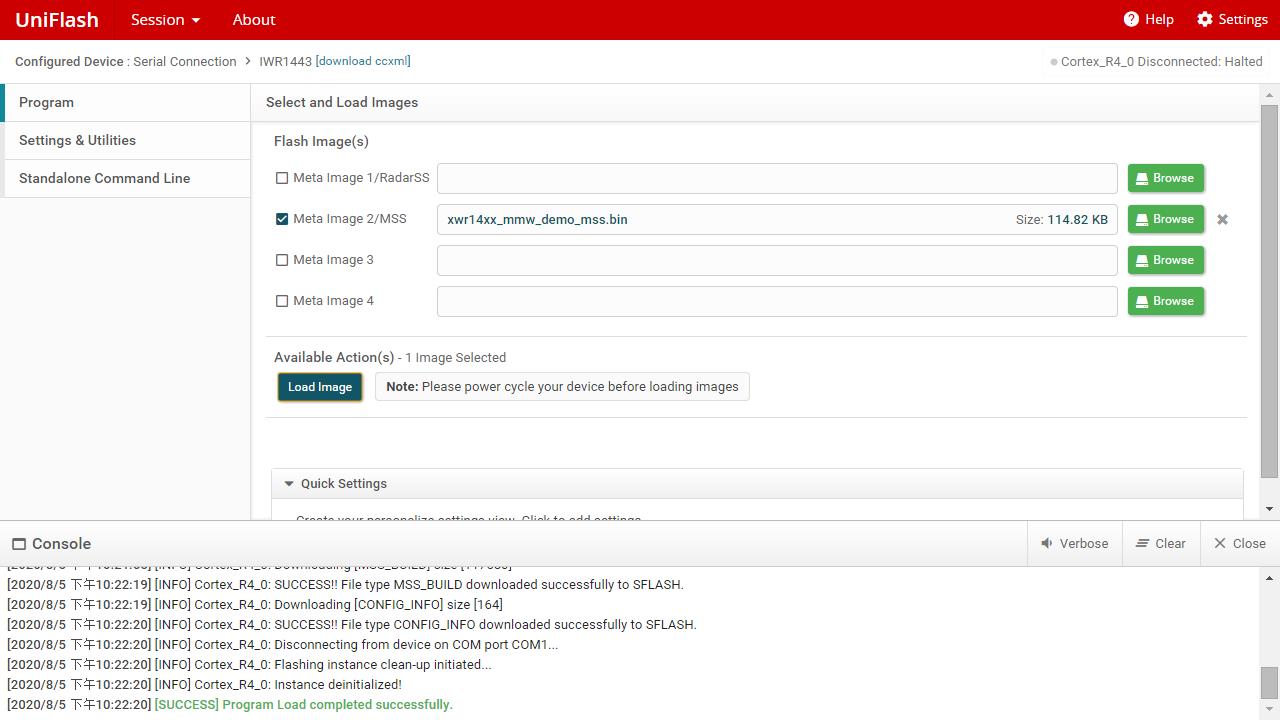Click the Disconnecting from COM1 log line
The height and width of the screenshot is (720, 1280).
pyautogui.click(x=282, y=645)
